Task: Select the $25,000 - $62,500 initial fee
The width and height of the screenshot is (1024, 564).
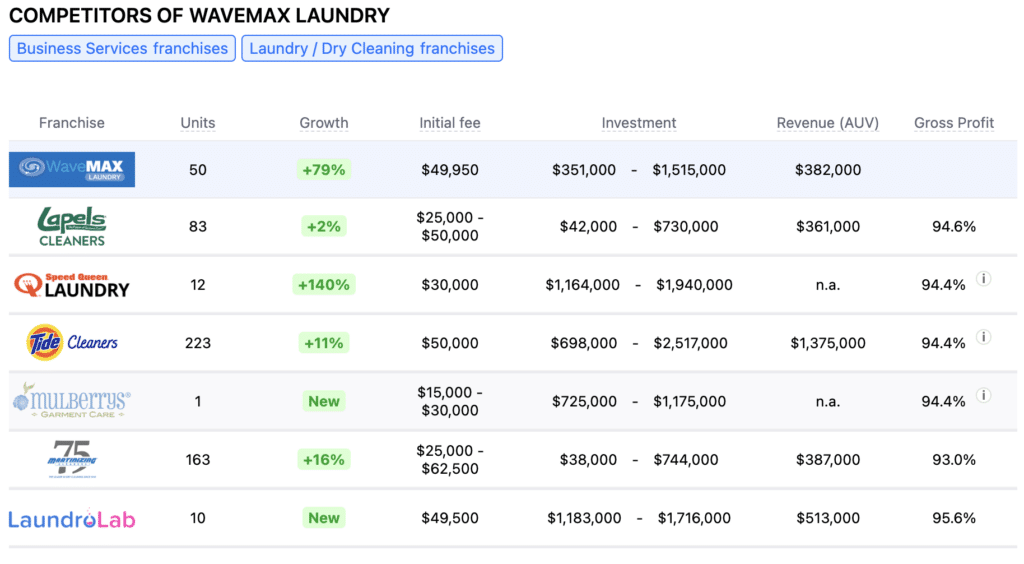Action: tap(450, 460)
